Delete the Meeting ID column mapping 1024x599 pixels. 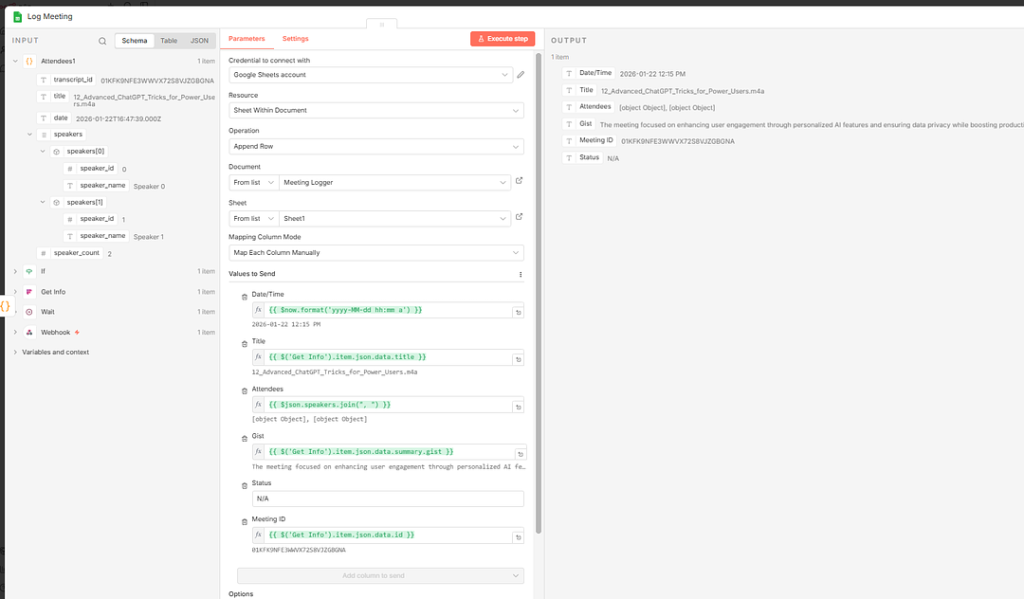pos(244,521)
